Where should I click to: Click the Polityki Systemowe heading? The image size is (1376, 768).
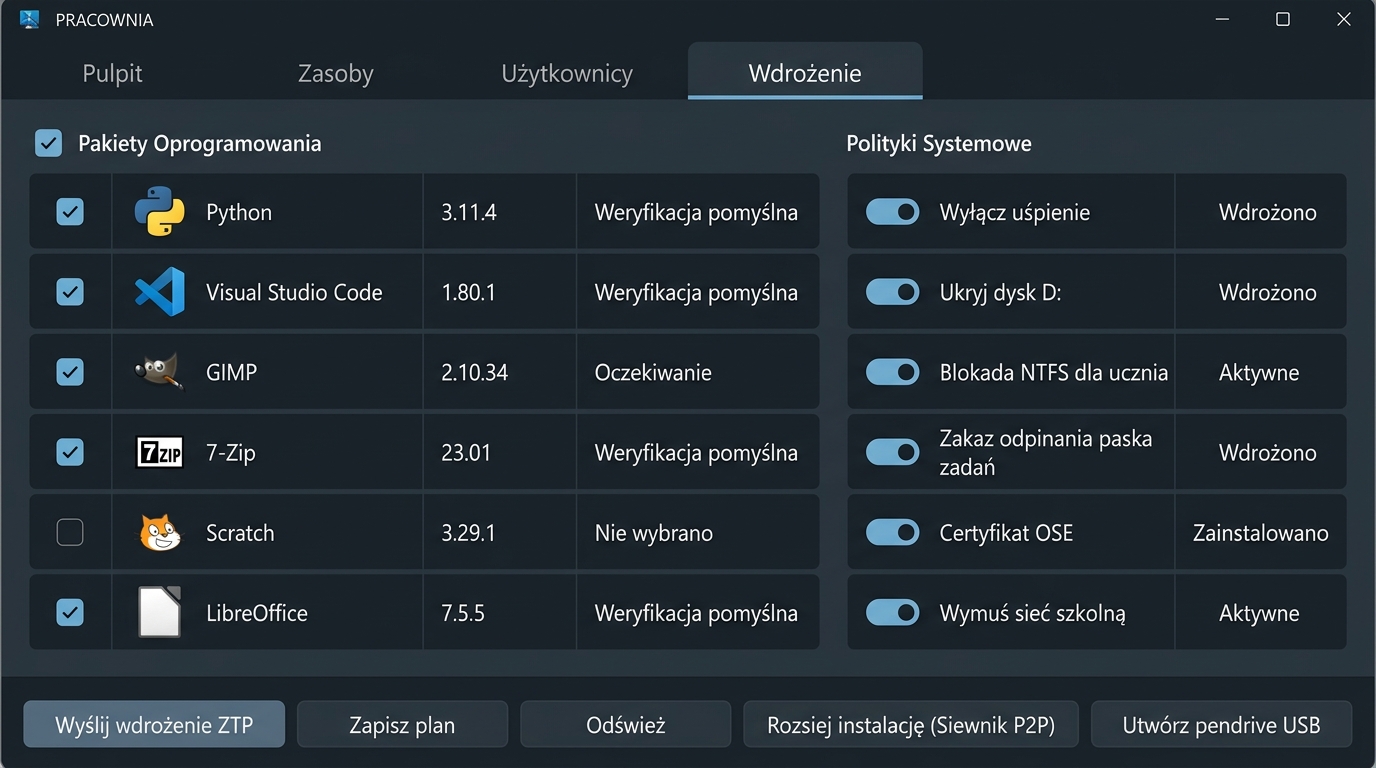point(939,143)
